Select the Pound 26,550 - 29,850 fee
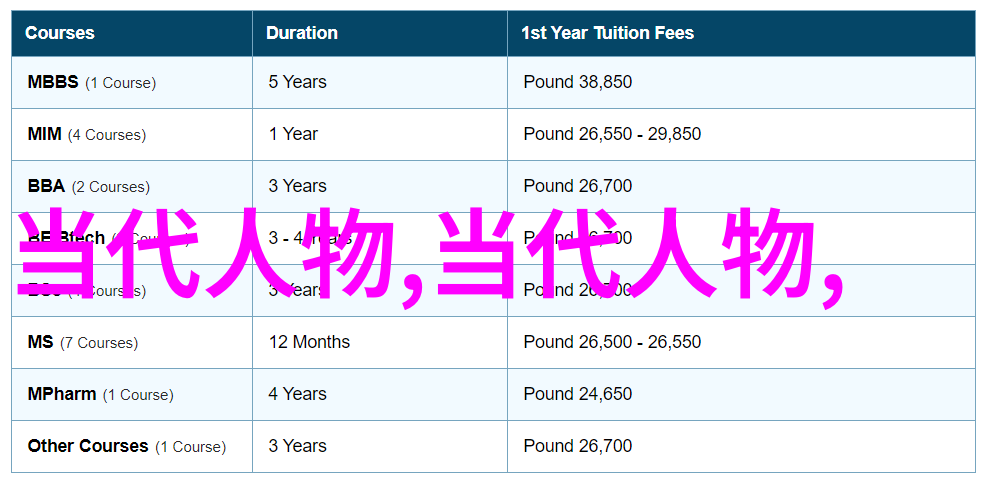This screenshot has height=483, width=984. (x=612, y=134)
